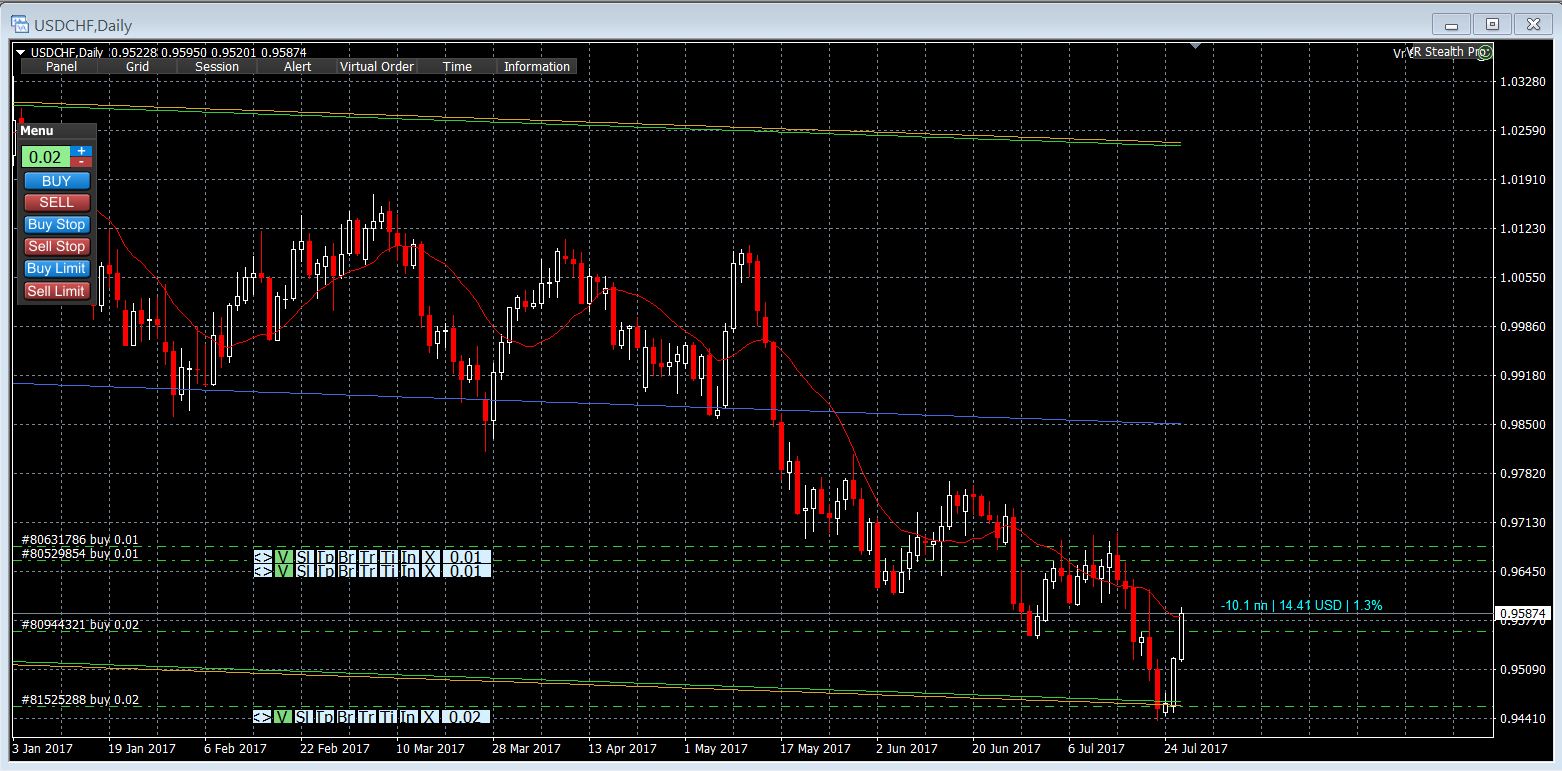1562x771 pixels.
Task: Click the Br breakeven button in the 0.02 order row
Action: tap(347, 717)
